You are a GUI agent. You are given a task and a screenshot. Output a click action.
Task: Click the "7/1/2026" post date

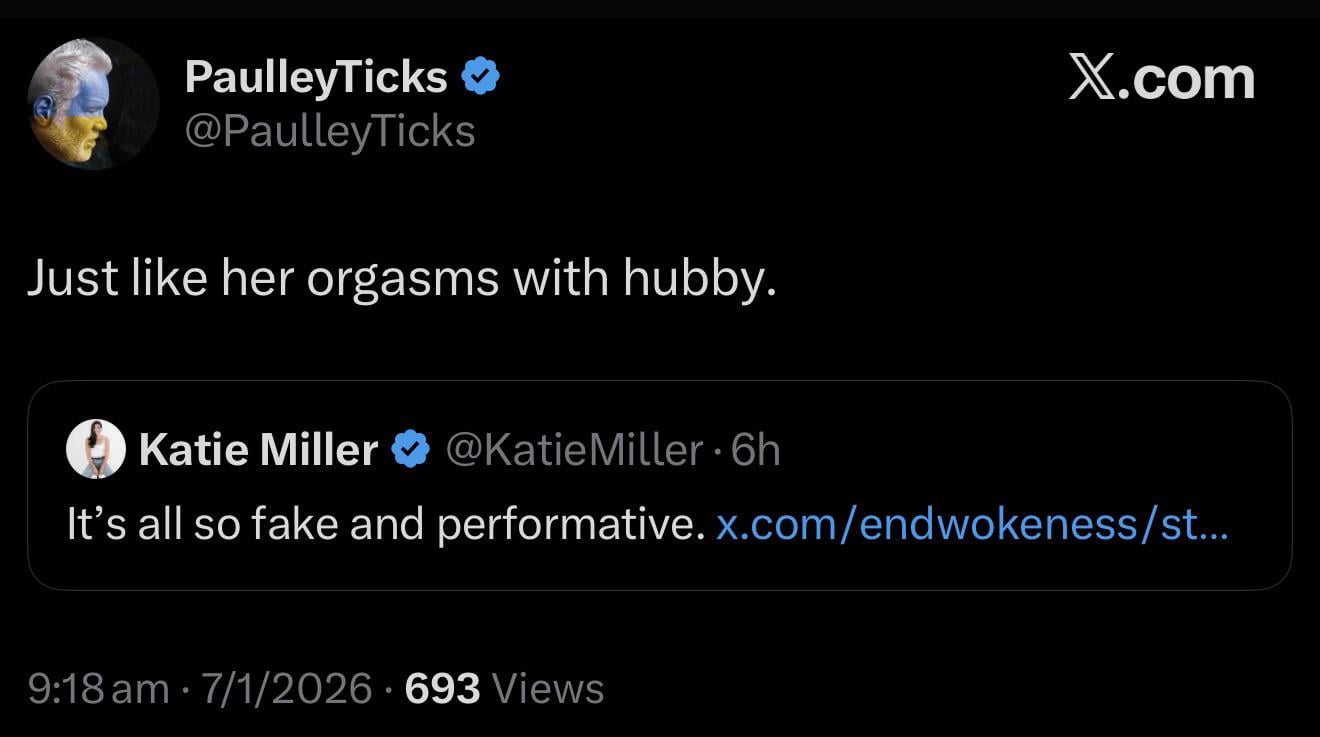tap(287, 688)
